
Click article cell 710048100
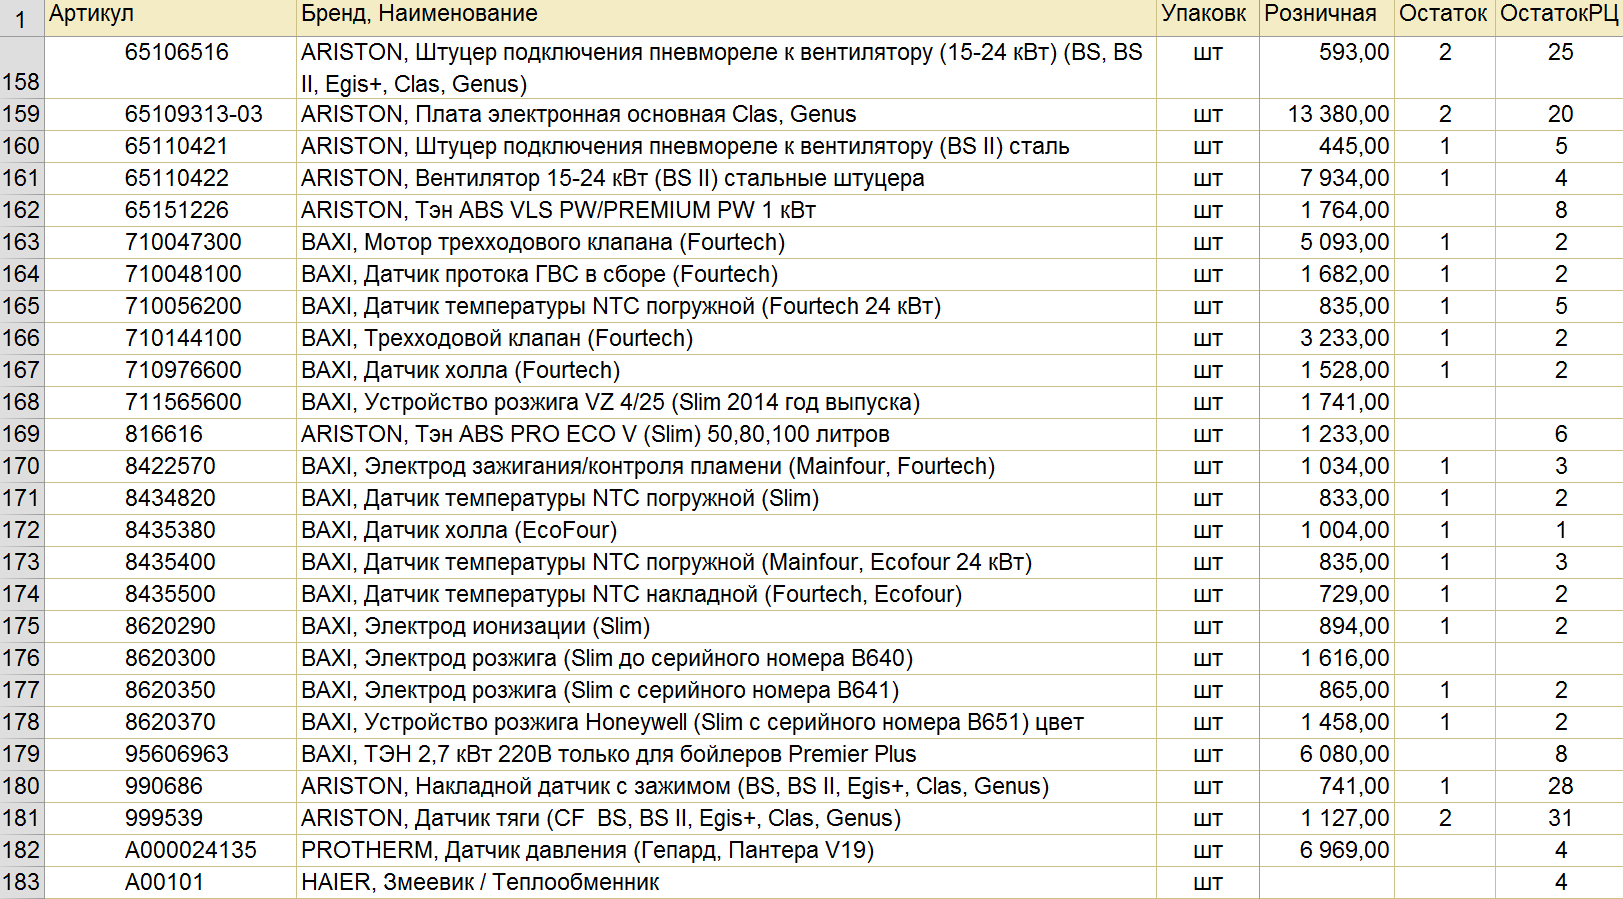(170, 274)
